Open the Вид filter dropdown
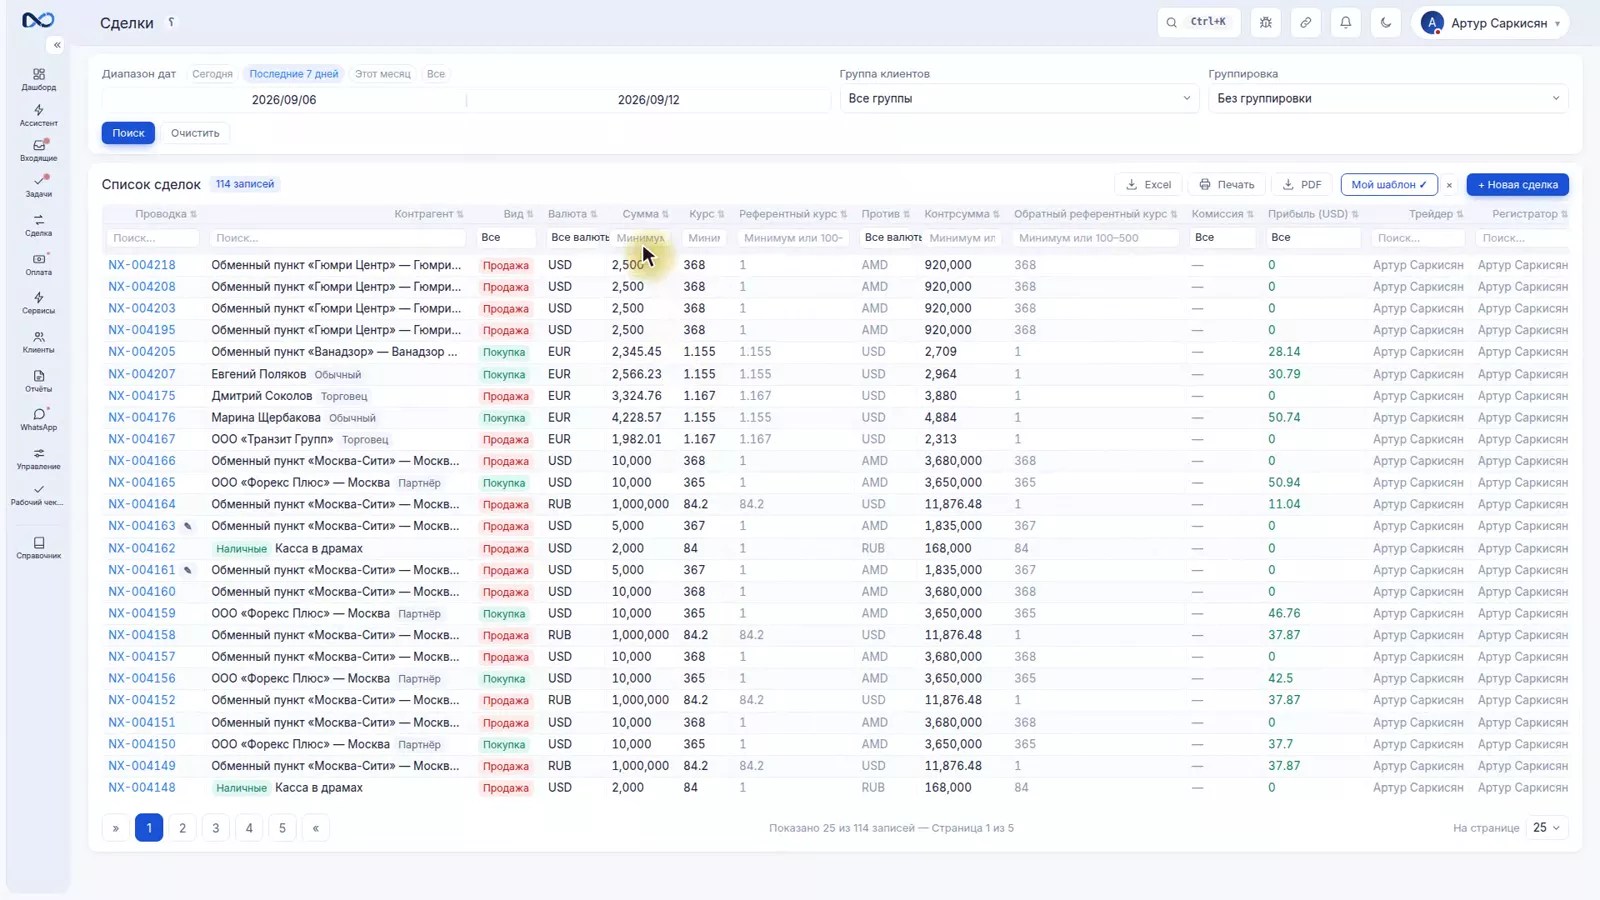Image resolution: width=1600 pixels, height=900 pixels. point(506,238)
